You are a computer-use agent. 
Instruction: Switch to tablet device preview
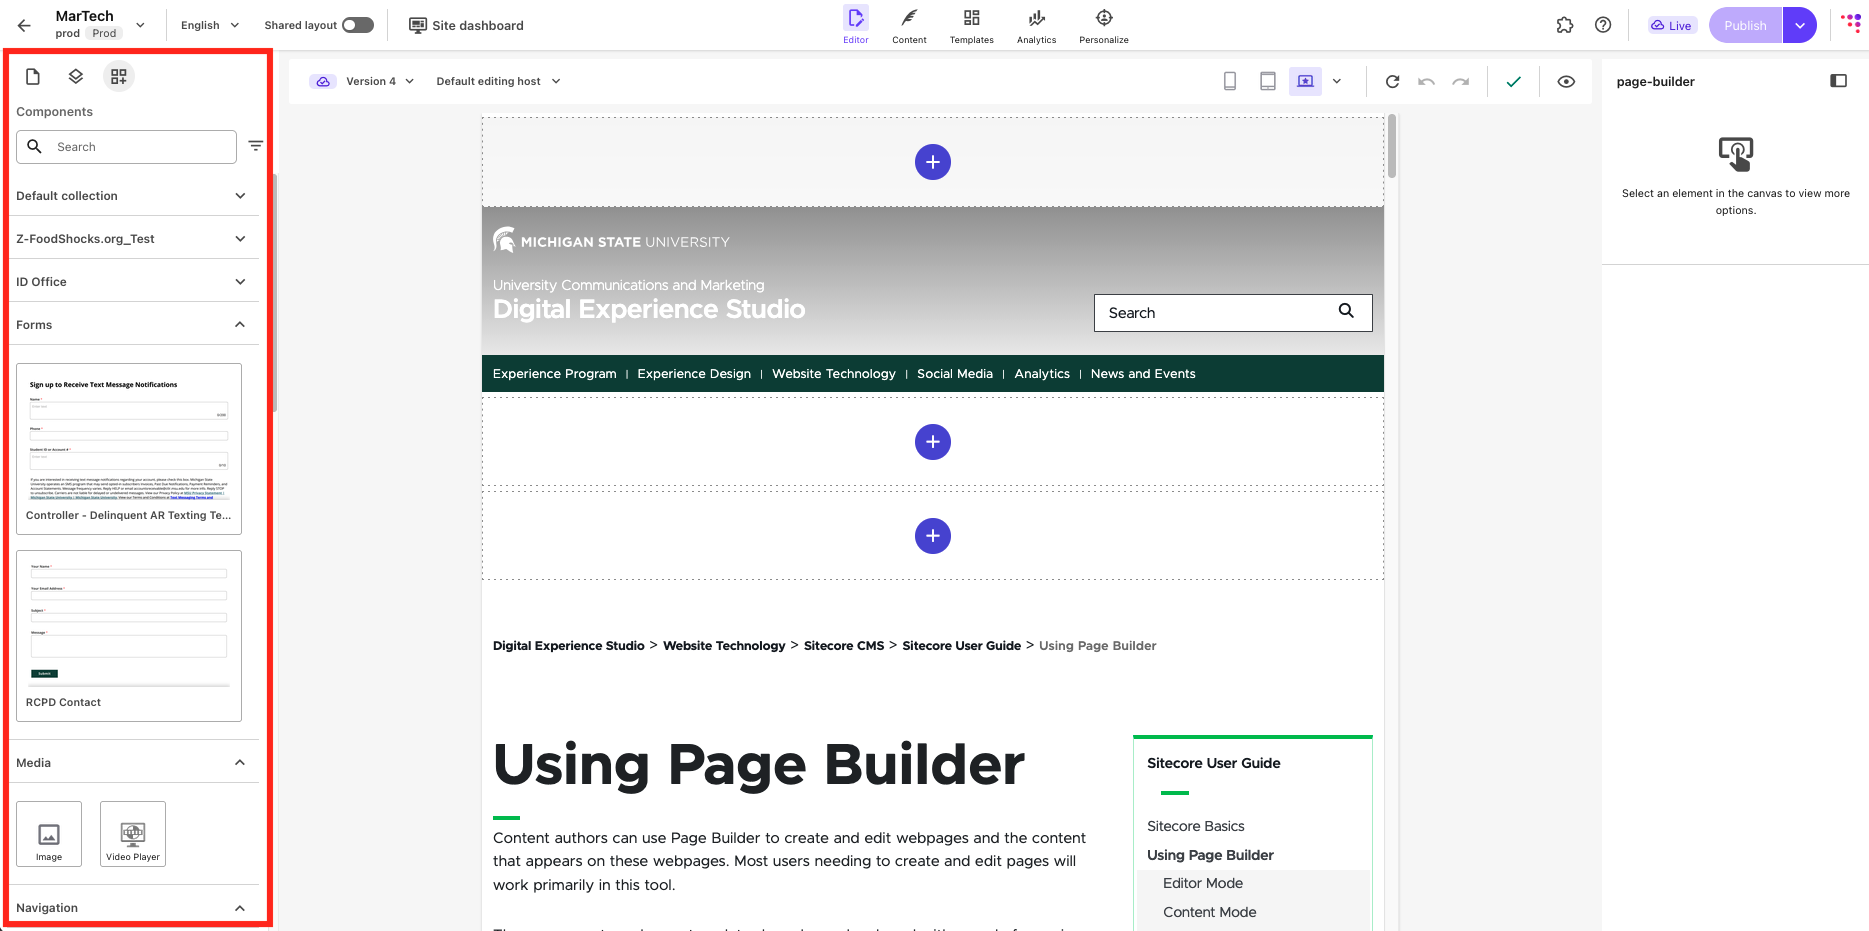[x=1268, y=82]
